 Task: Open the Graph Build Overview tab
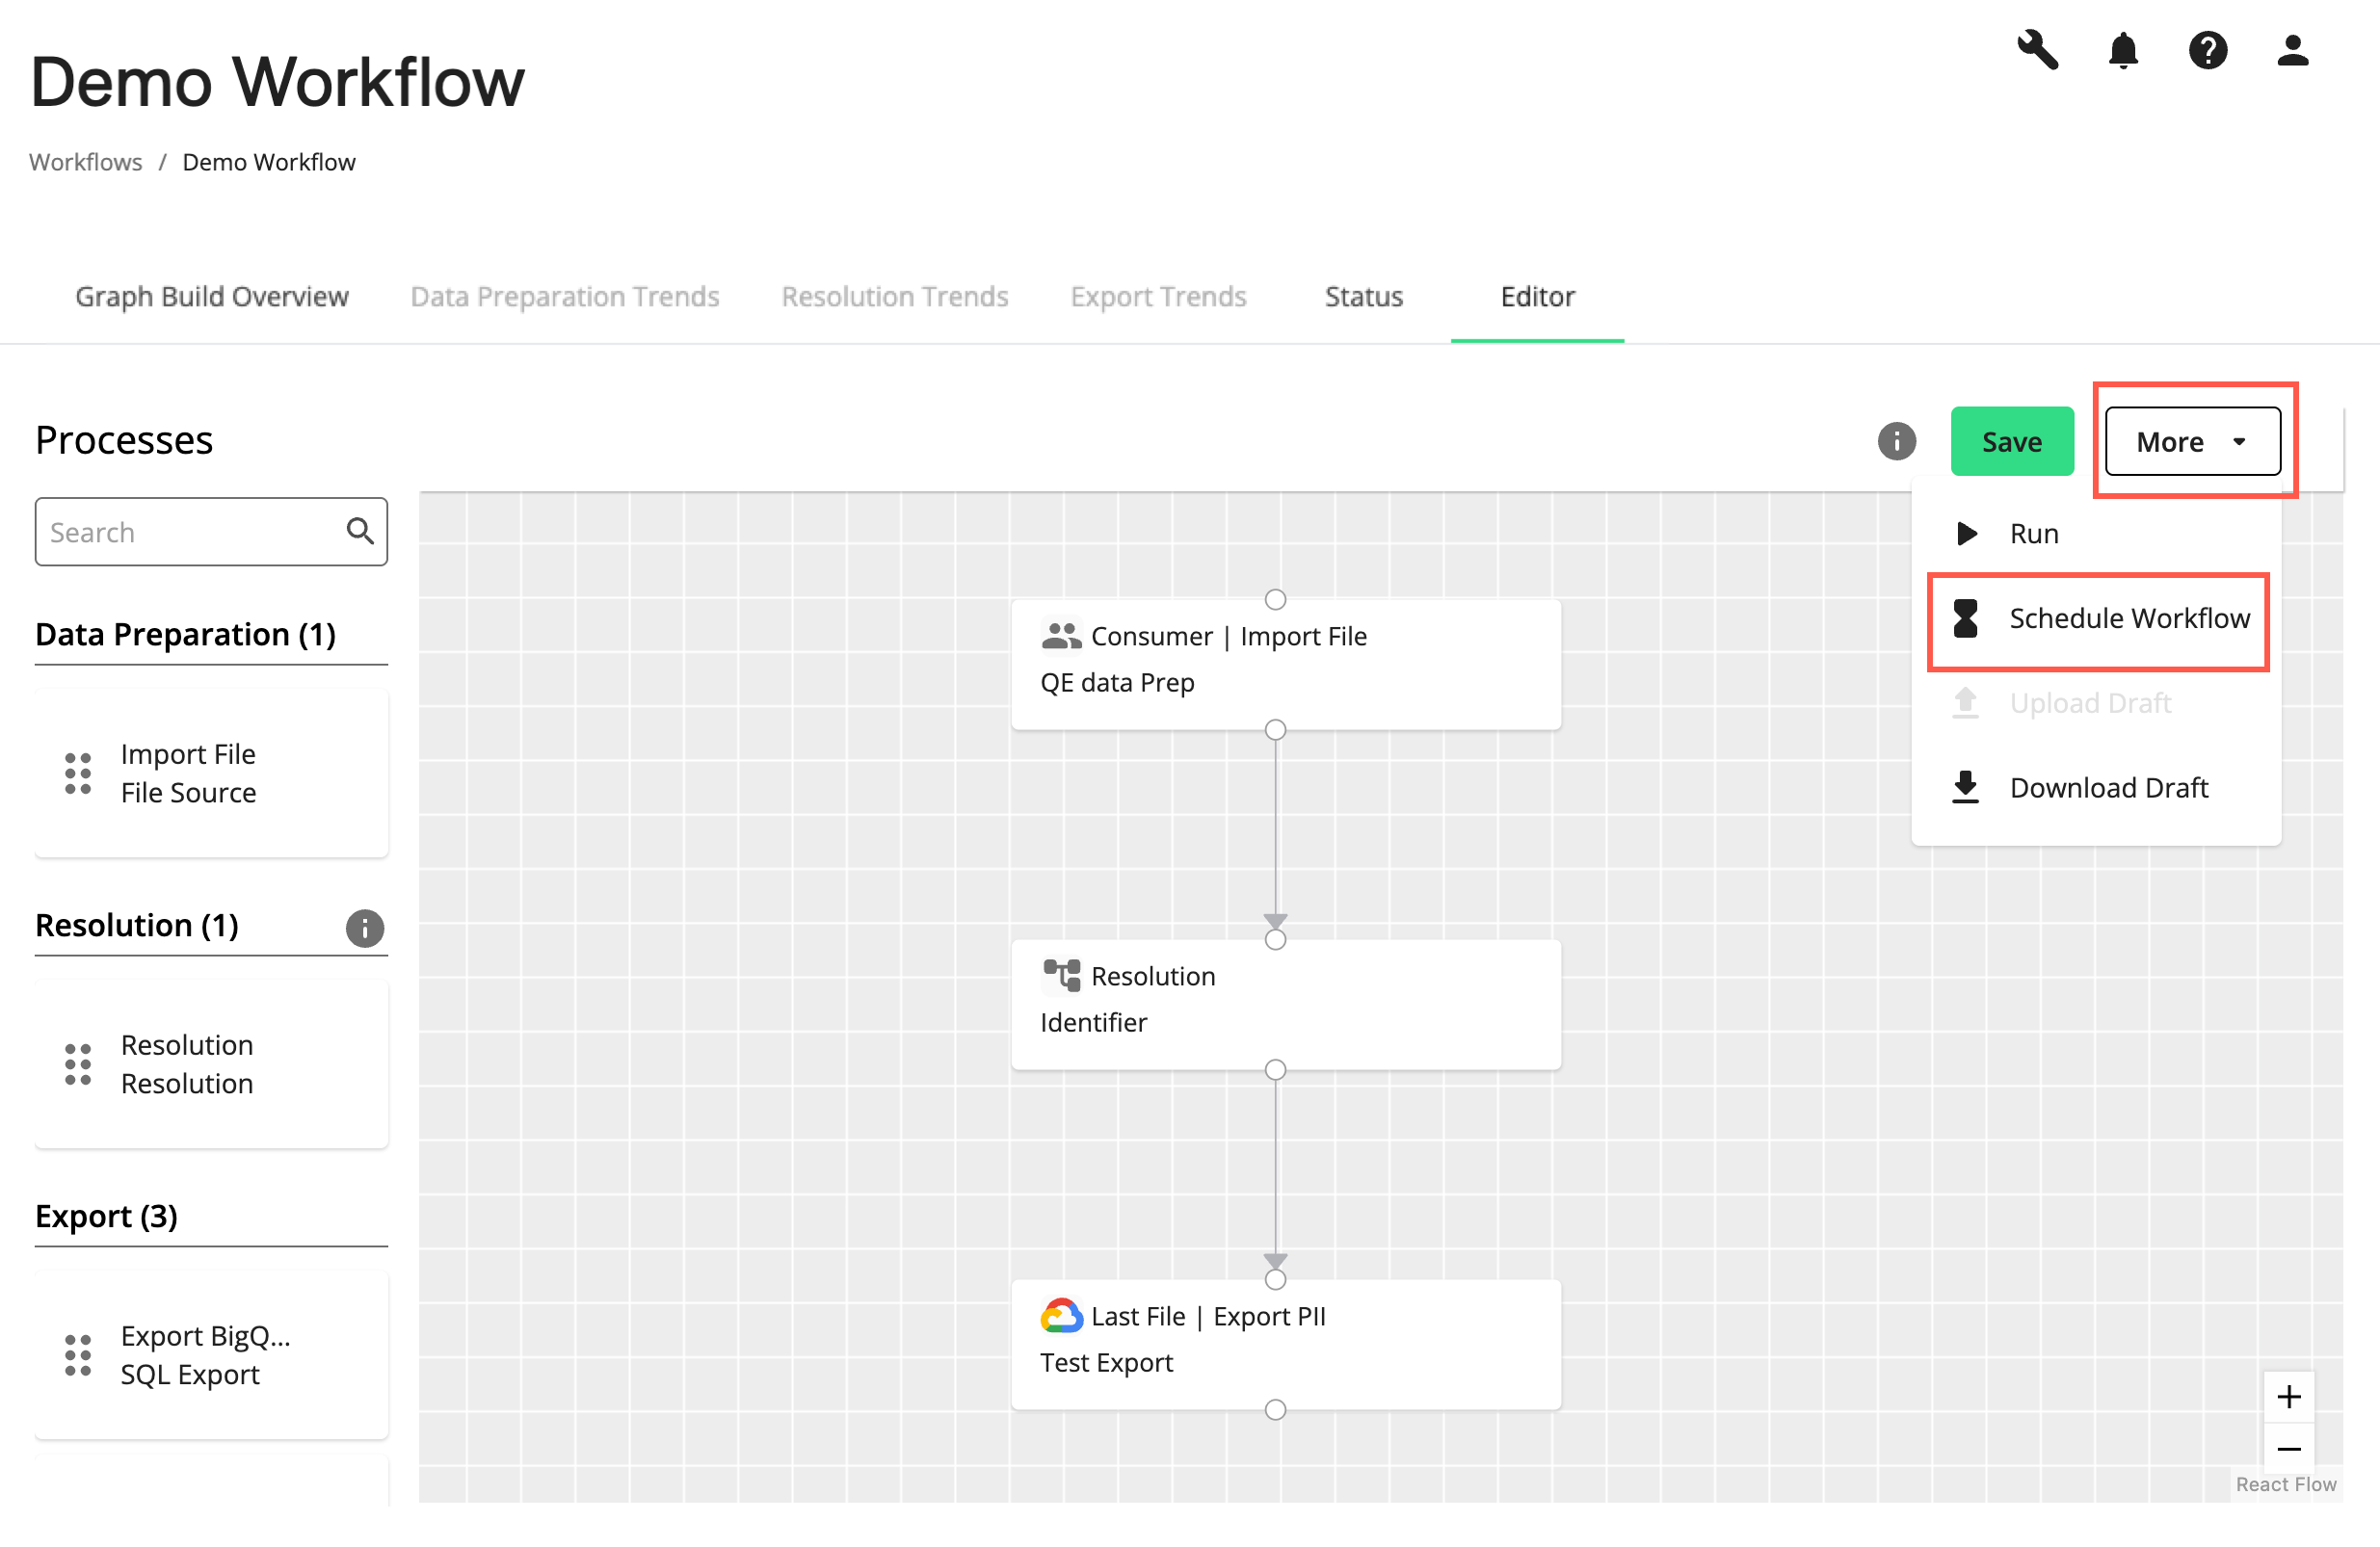coord(211,296)
